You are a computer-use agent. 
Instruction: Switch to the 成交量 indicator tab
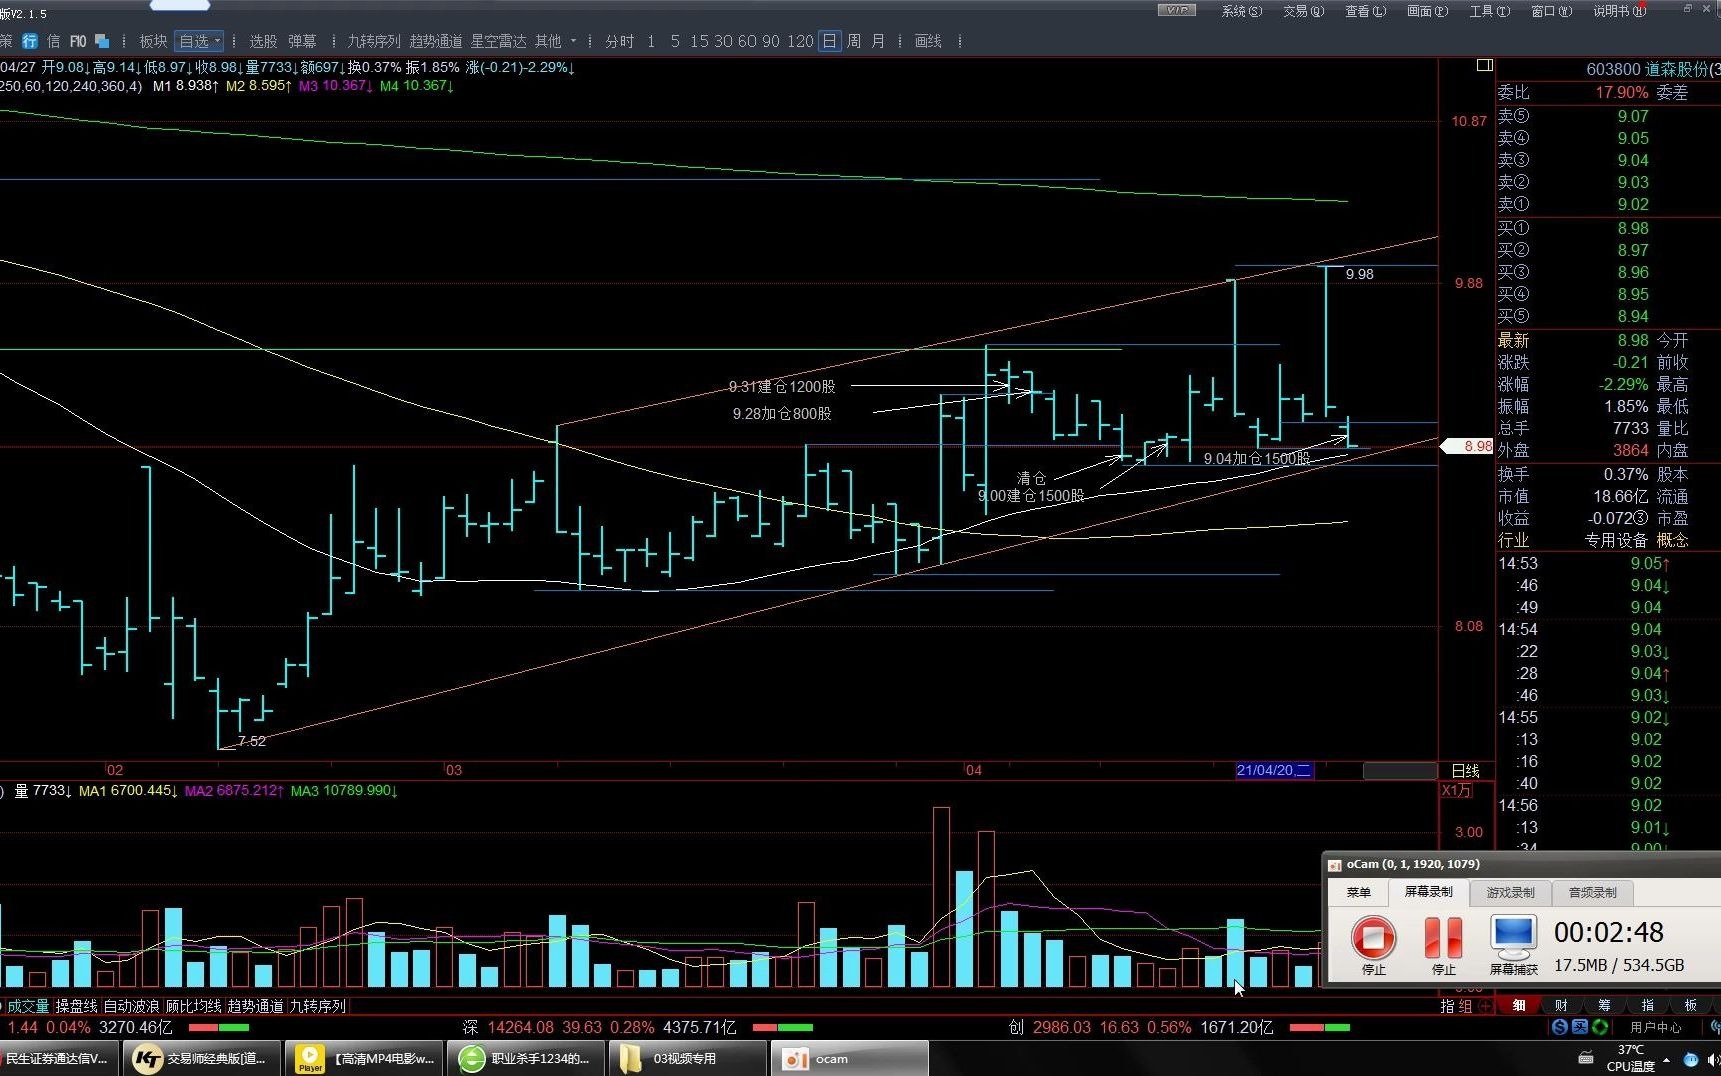(x=28, y=1006)
